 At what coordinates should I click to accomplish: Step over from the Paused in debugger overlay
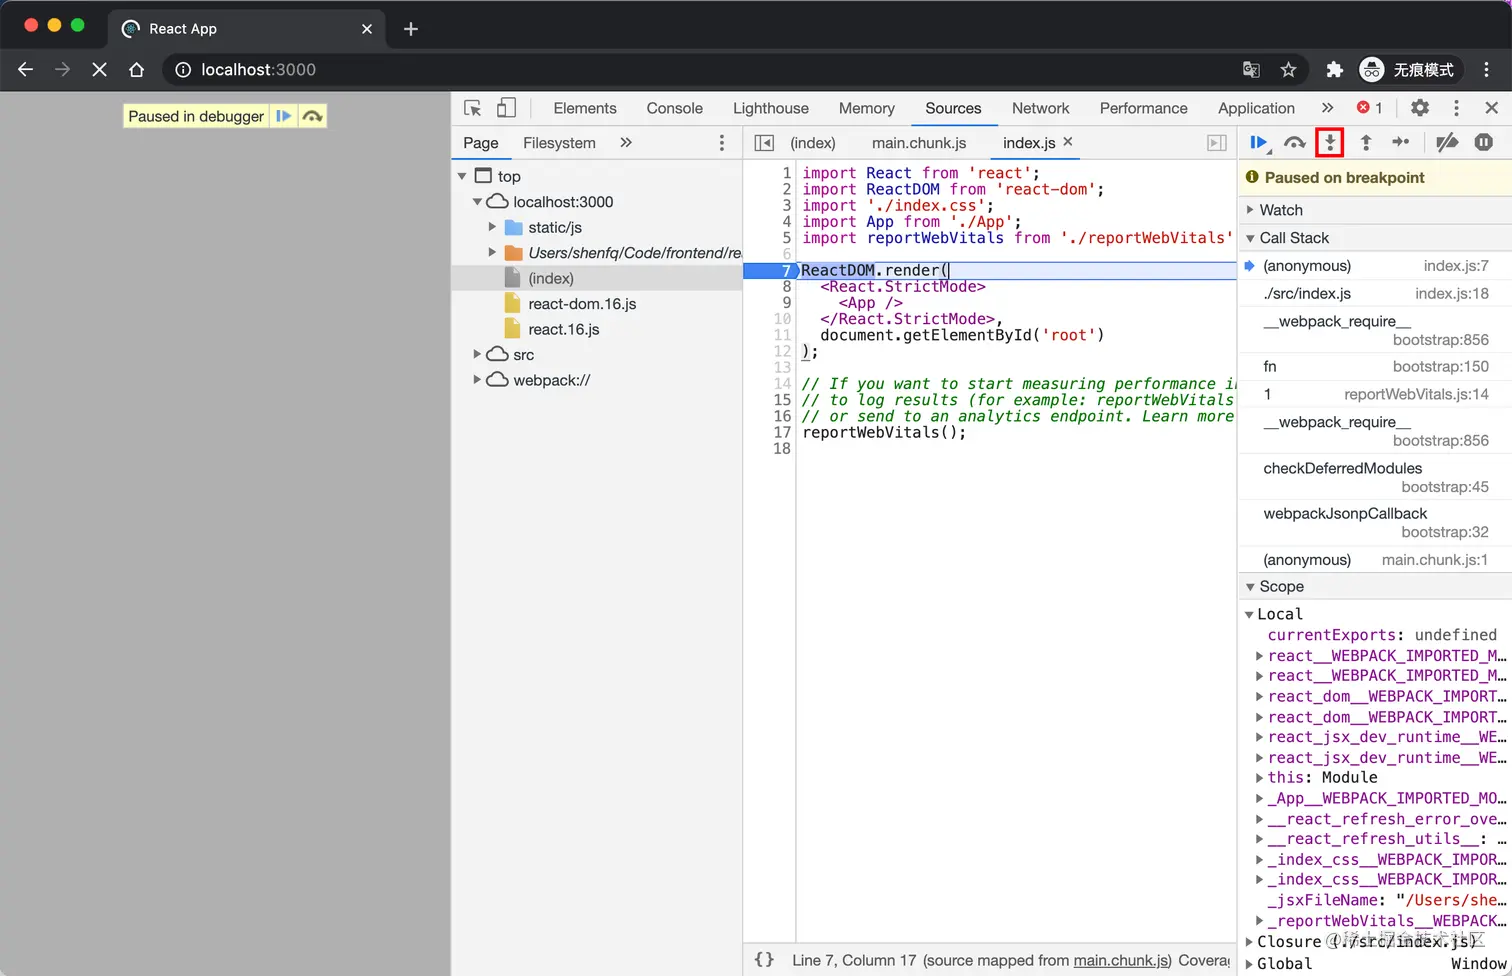coord(313,116)
